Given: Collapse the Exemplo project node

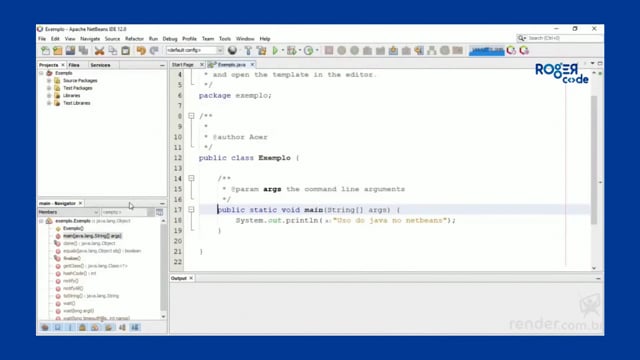Looking at the screenshot, I should (41, 73).
